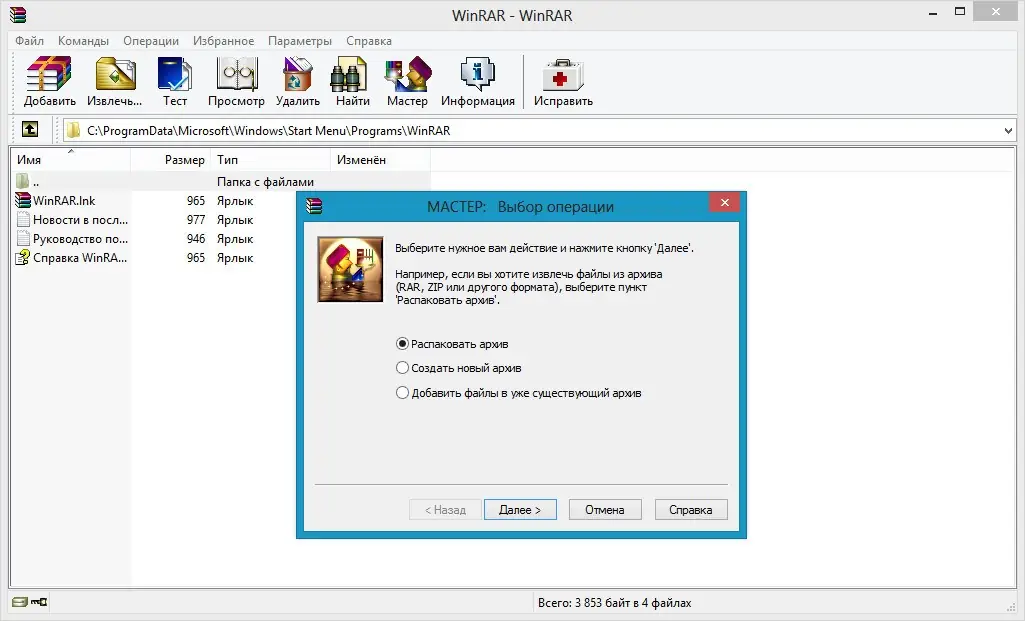1025x621 pixels.
Task: Click the WinRAR books icon in title bar
Action: (x=18, y=14)
